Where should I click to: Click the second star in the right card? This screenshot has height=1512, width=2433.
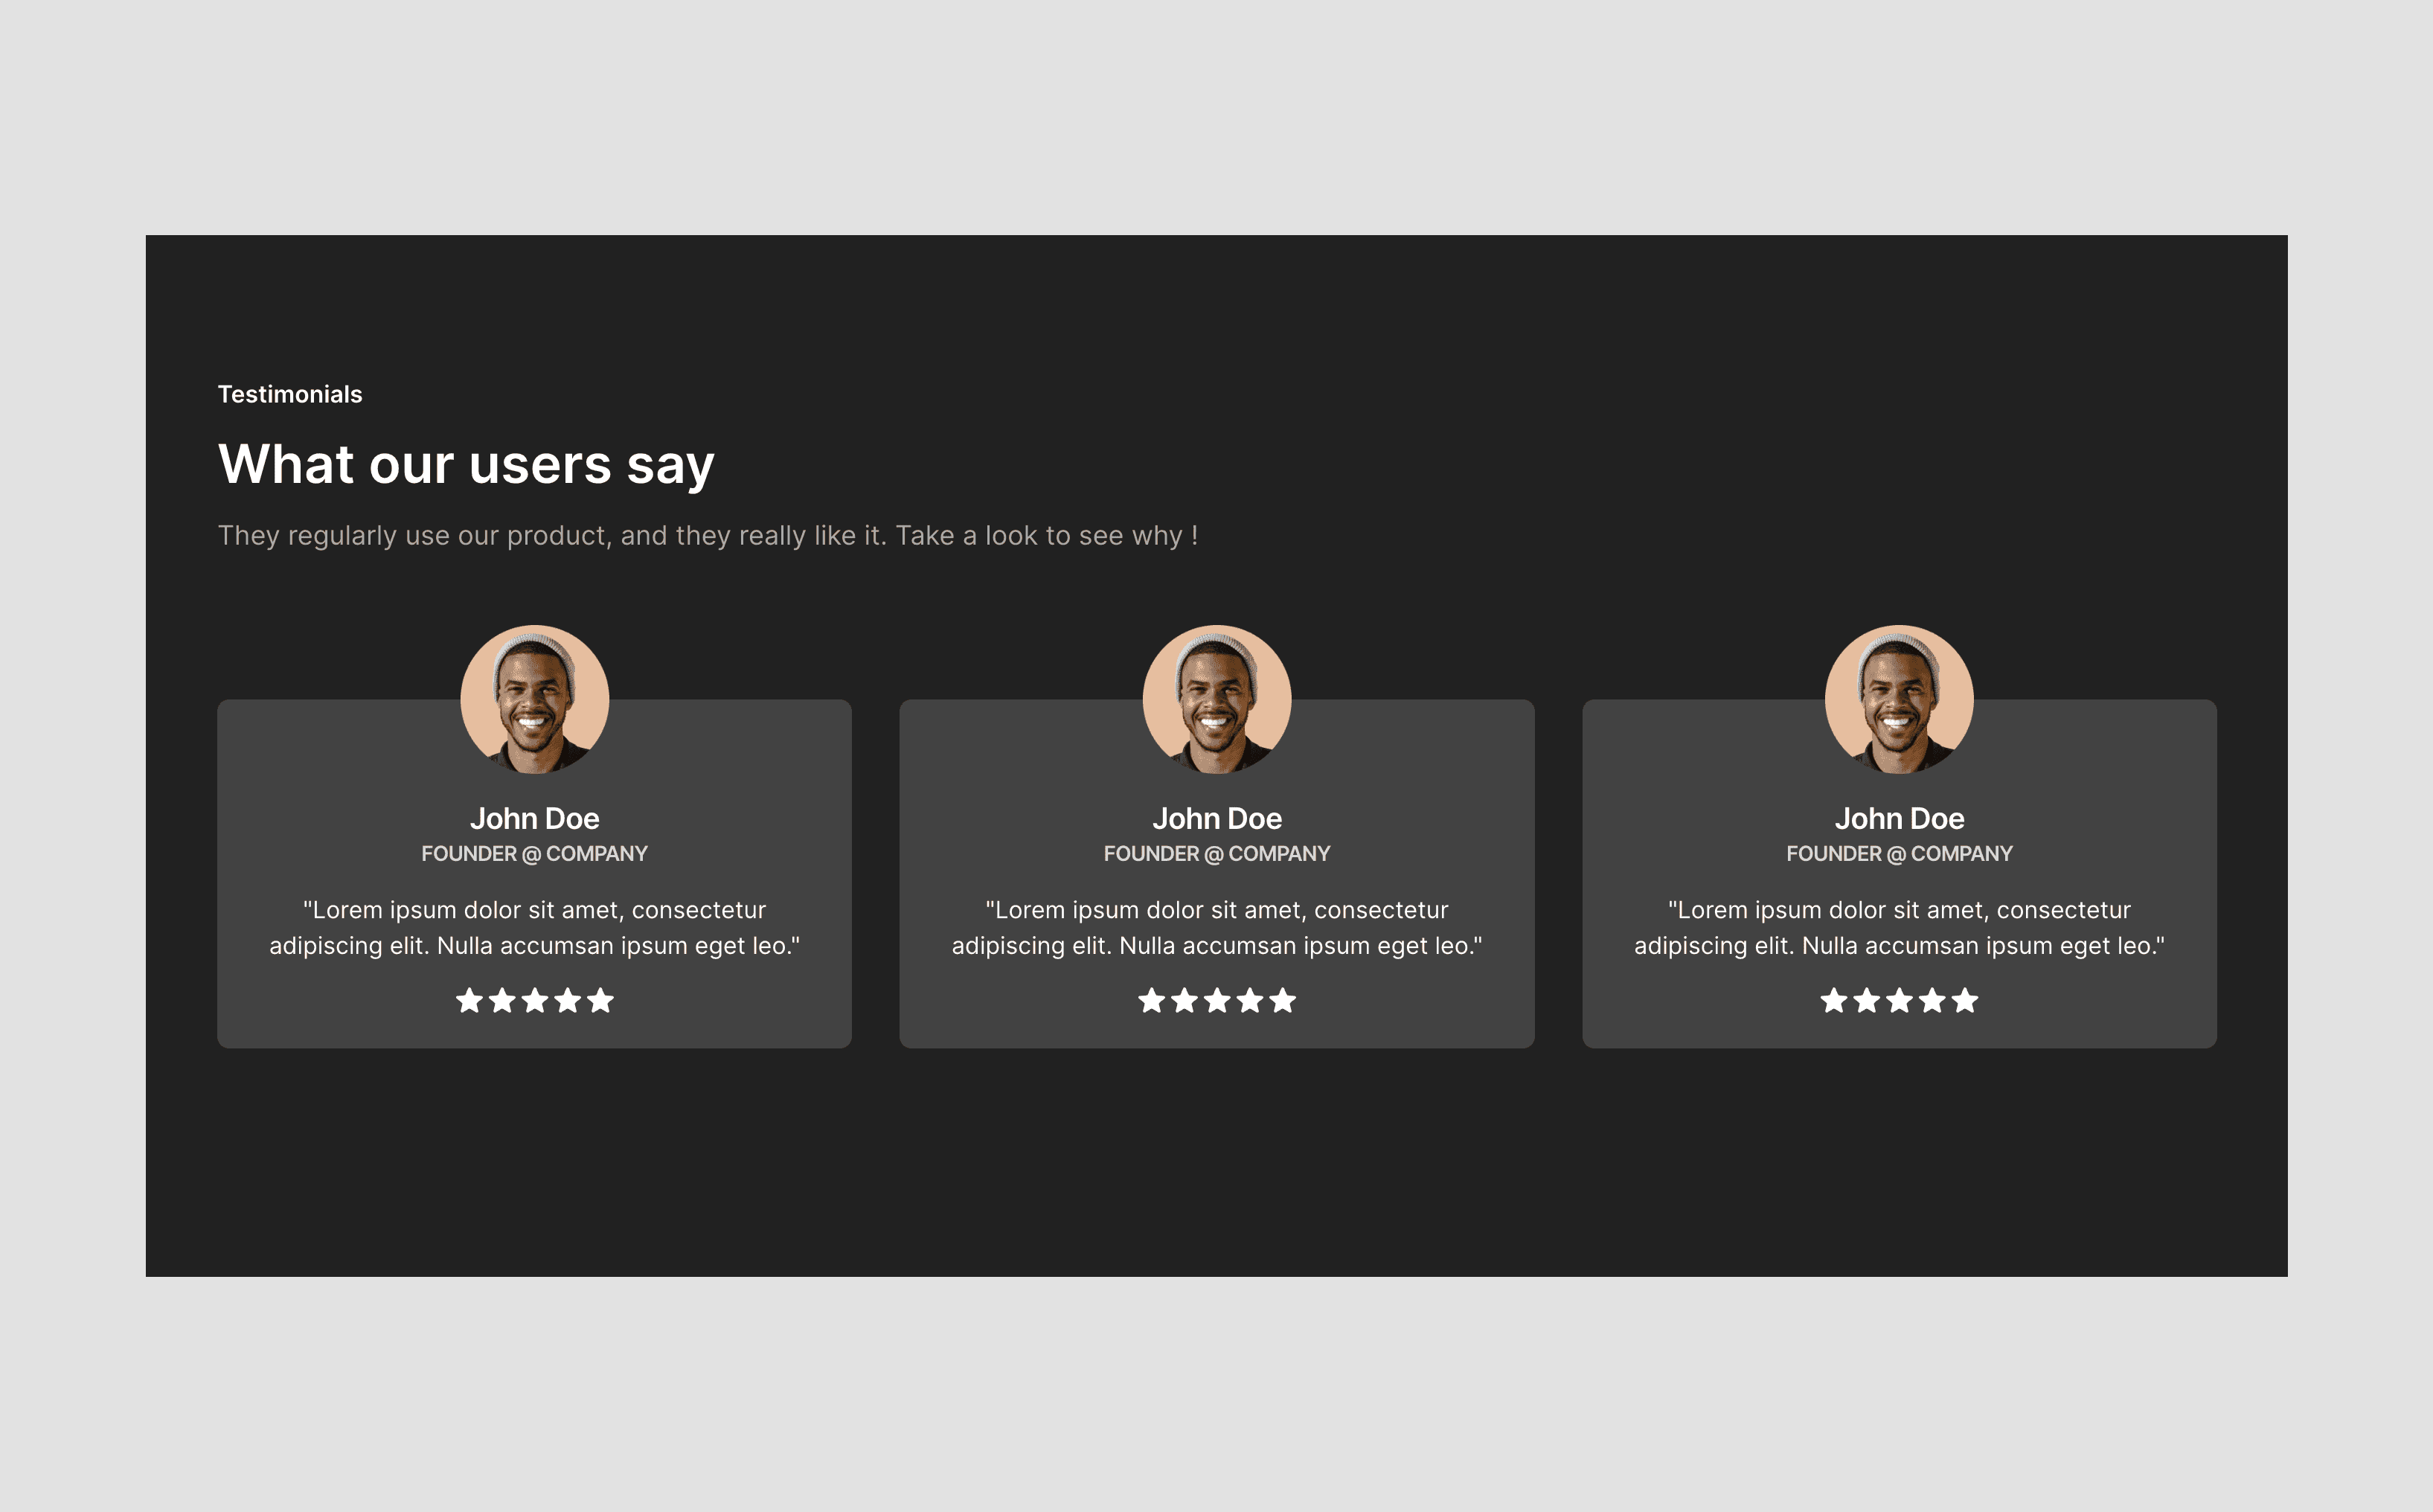tap(1867, 1000)
